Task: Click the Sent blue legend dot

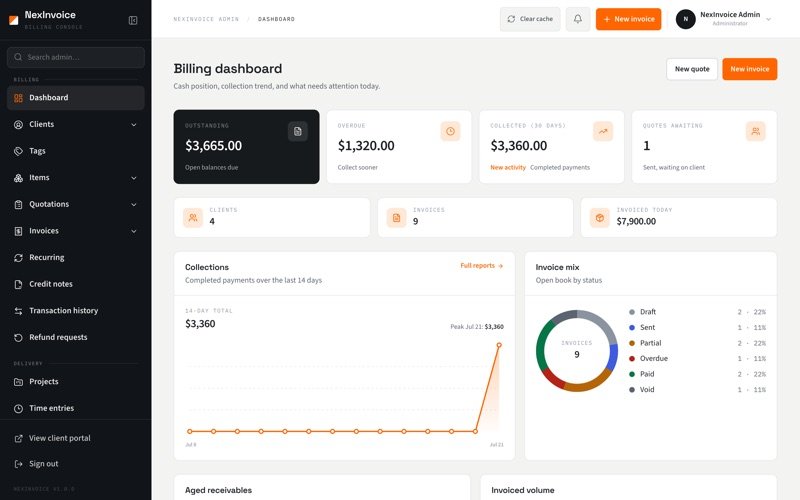Action: click(x=632, y=328)
